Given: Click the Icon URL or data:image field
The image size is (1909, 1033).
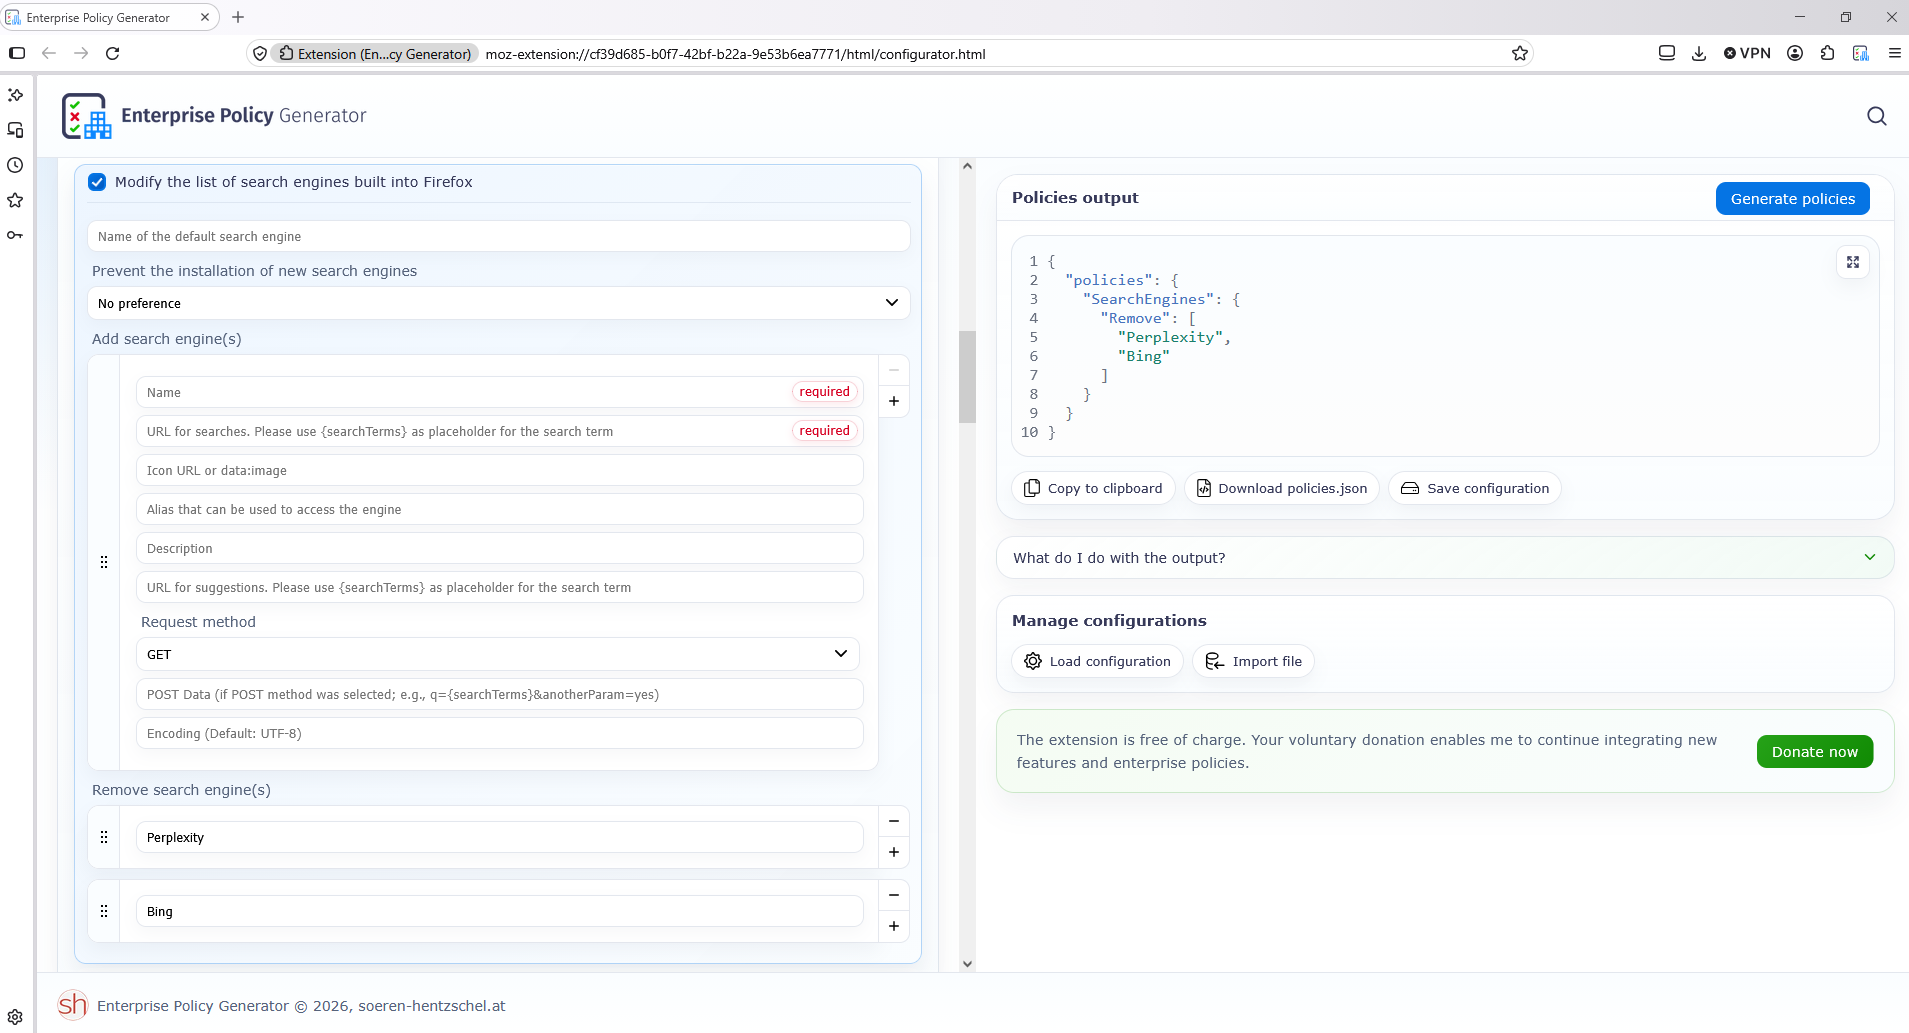Looking at the screenshot, I should [x=499, y=470].
